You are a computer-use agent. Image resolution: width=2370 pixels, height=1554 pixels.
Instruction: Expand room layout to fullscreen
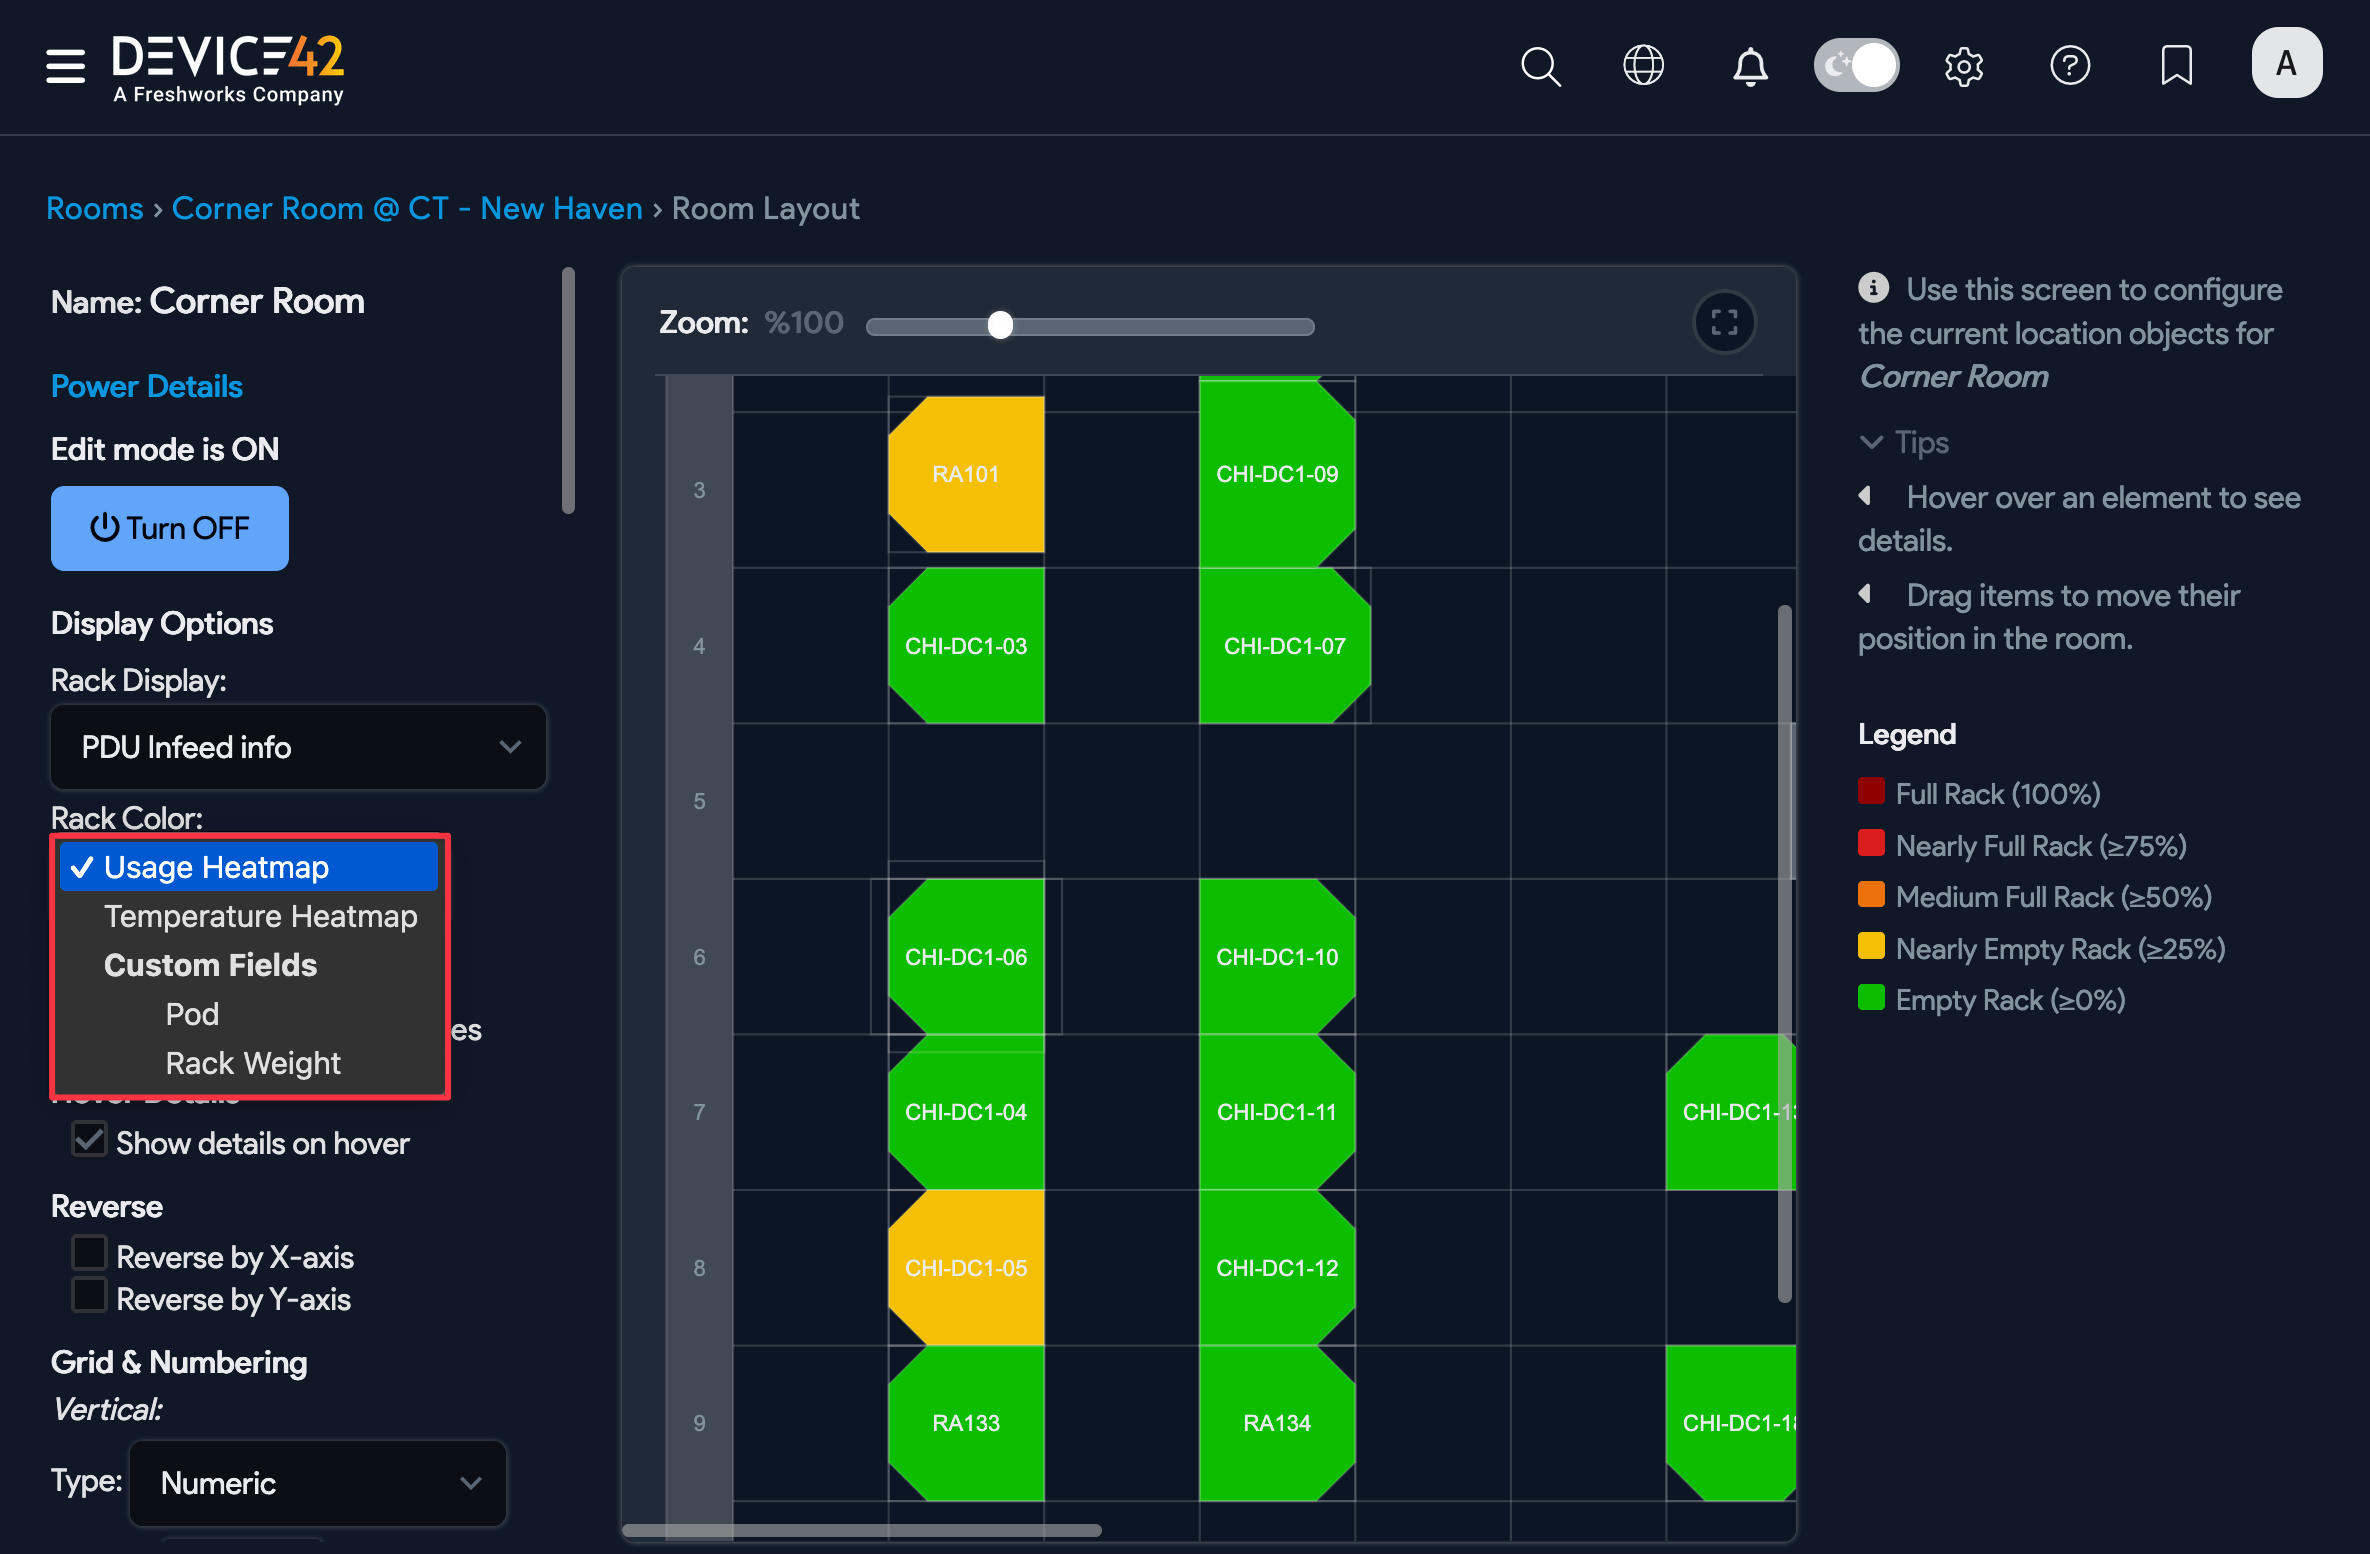click(x=1724, y=322)
